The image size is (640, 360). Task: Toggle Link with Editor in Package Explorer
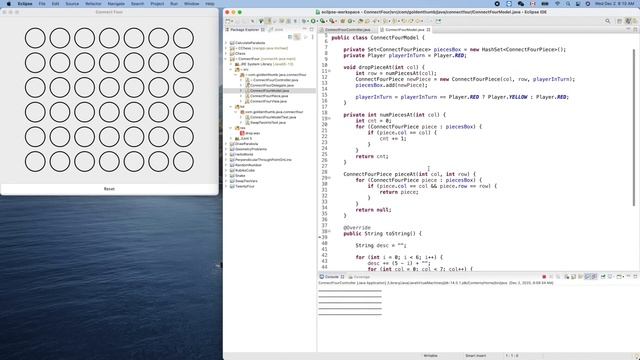coord(297,37)
